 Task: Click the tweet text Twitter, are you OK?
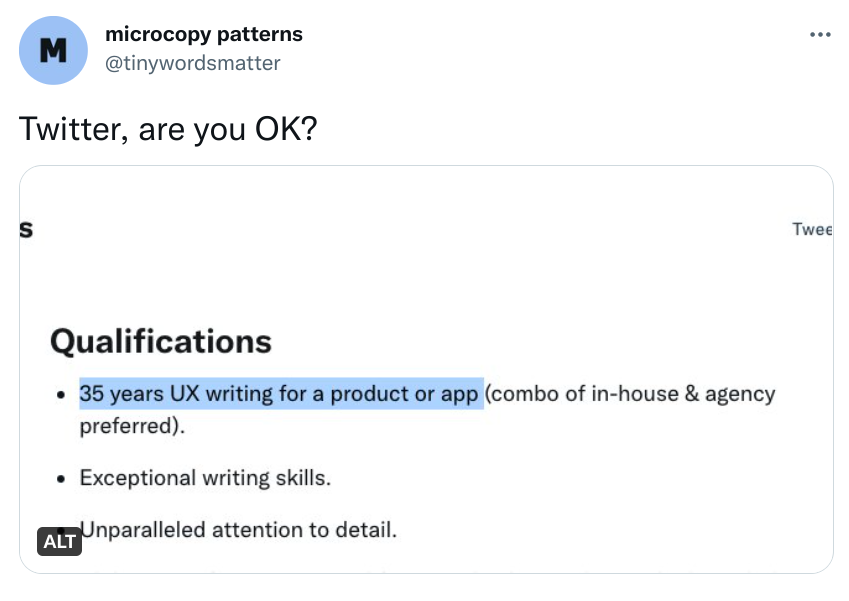point(168,129)
